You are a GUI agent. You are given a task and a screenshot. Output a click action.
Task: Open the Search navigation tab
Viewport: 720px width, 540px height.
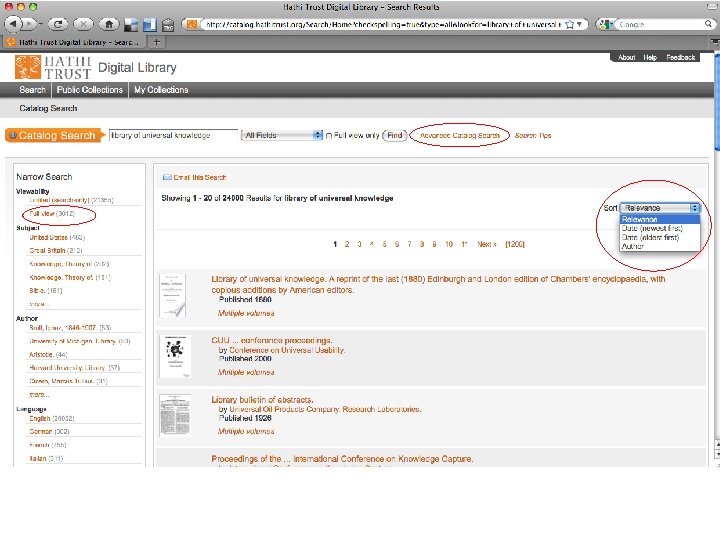(x=33, y=90)
